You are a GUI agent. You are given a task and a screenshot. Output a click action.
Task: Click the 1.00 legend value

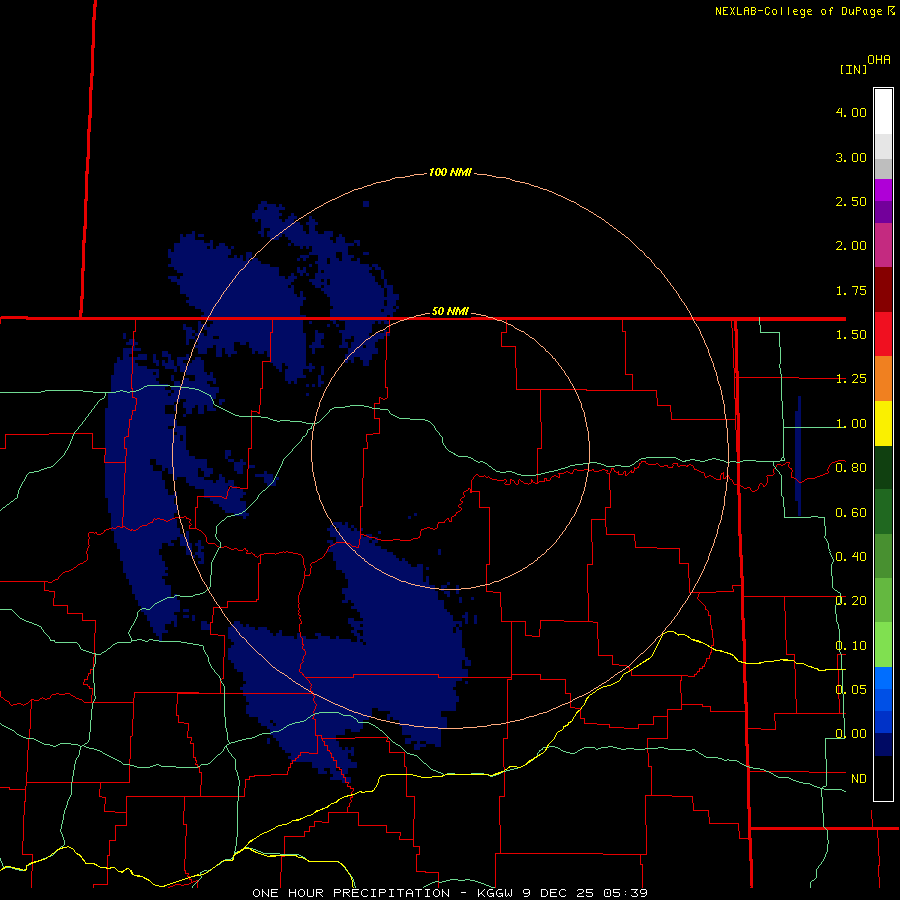coord(851,424)
